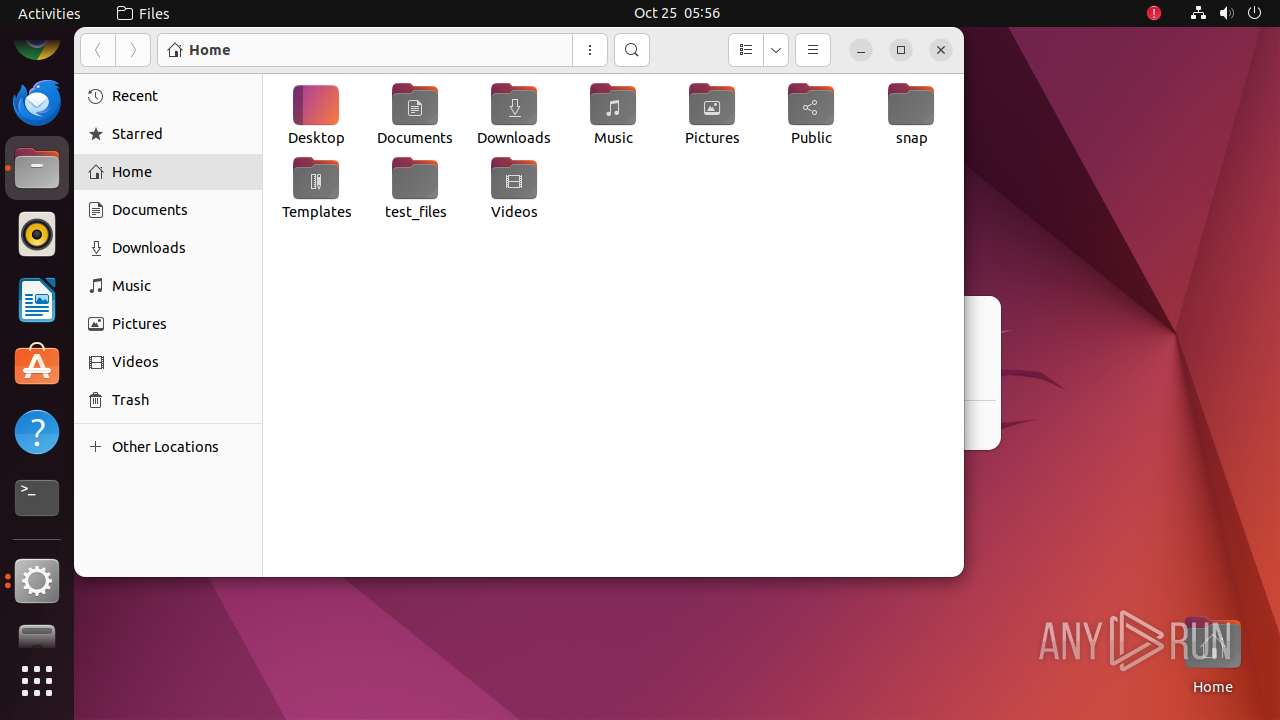This screenshot has width=1280, height=720.
Task: Close the Files window
Action: click(941, 50)
